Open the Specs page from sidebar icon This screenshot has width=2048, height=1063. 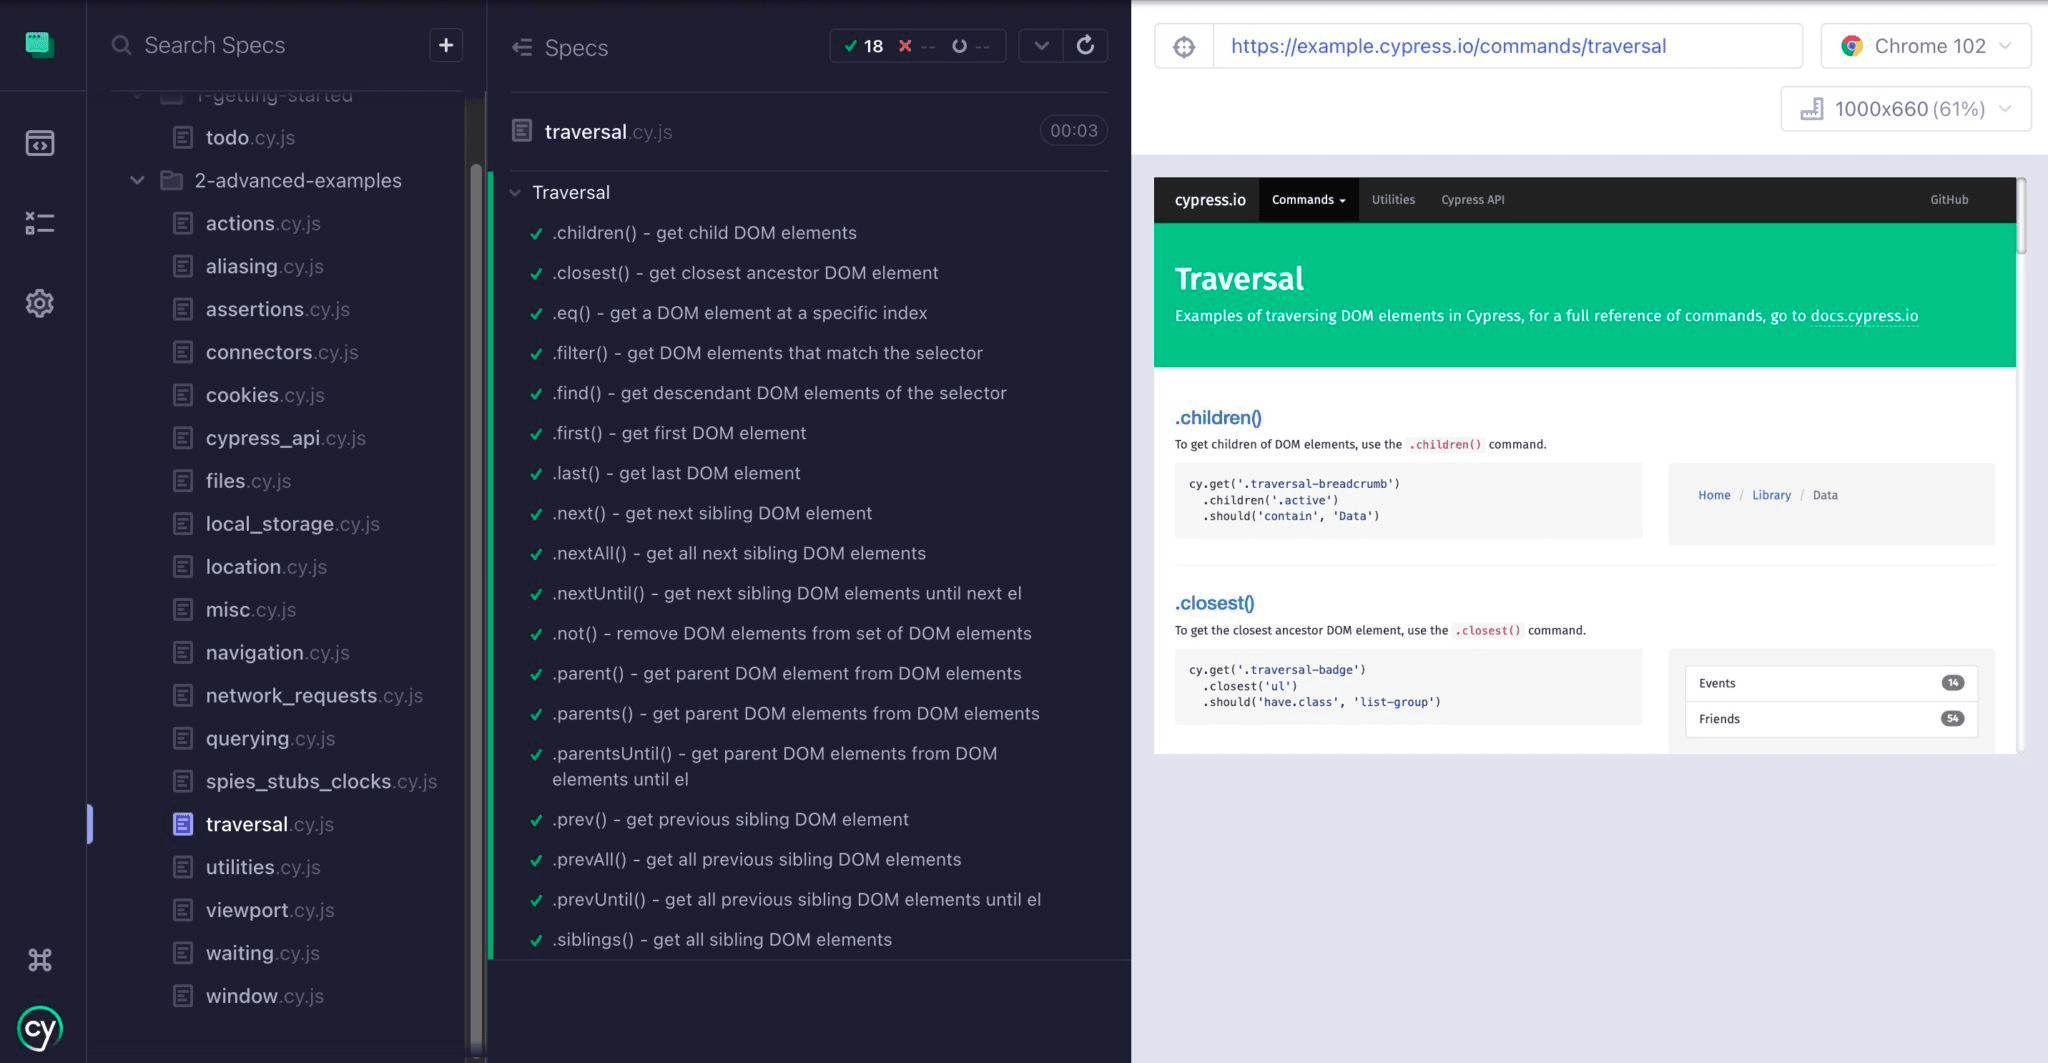(x=40, y=143)
